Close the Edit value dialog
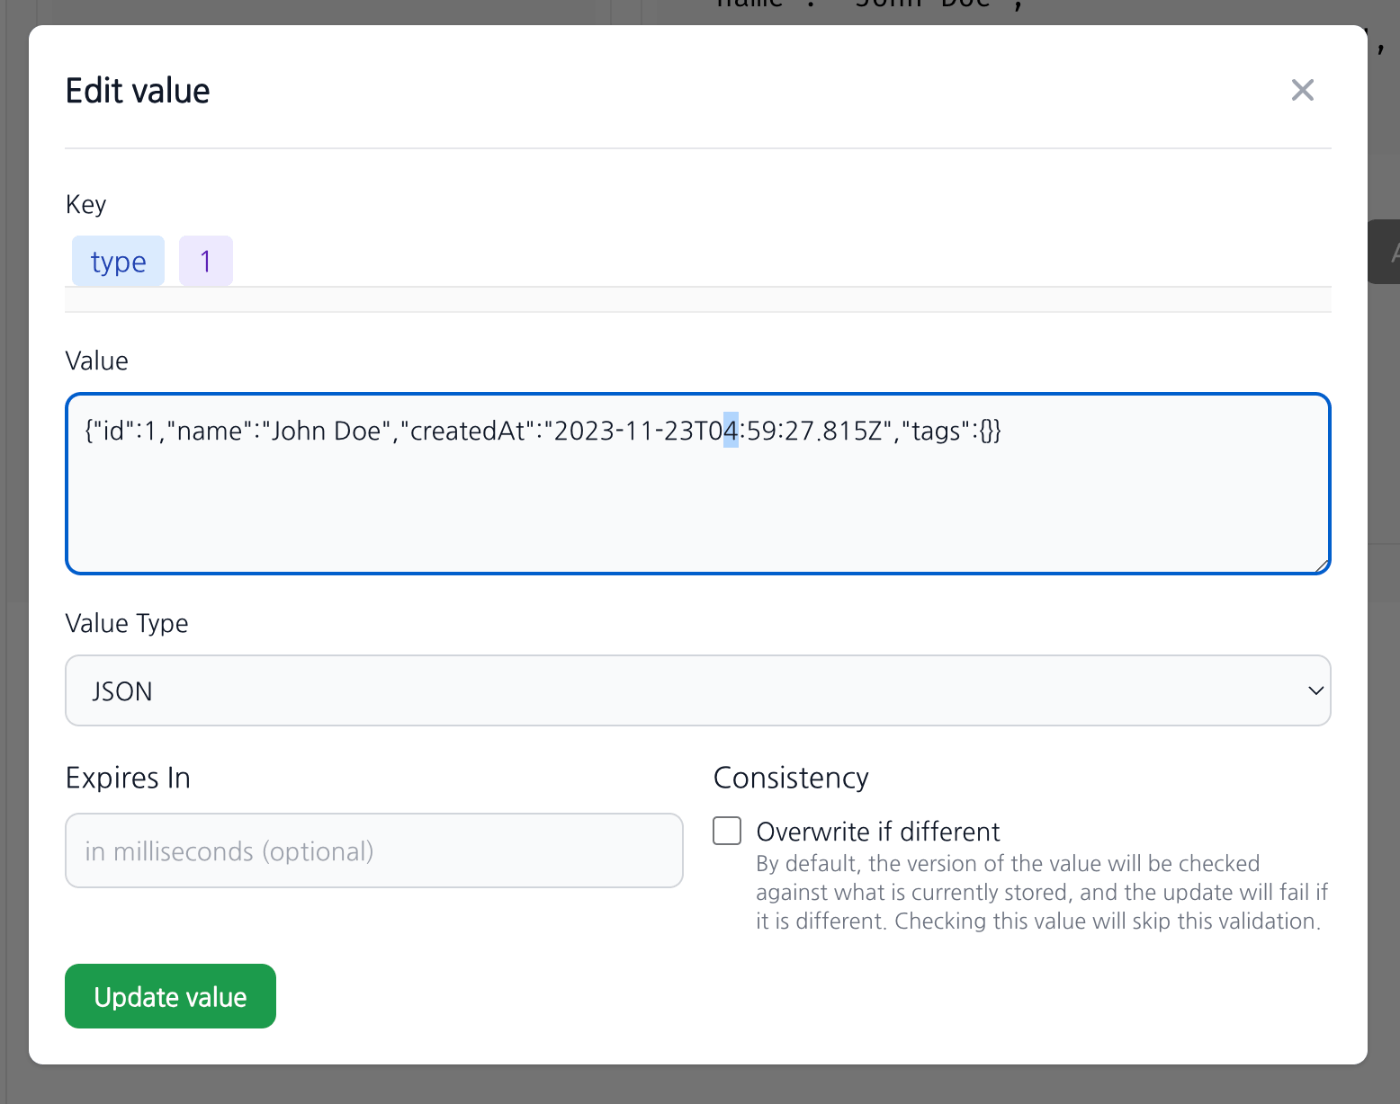Viewport: 1400px width, 1104px height. (1302, 90)
